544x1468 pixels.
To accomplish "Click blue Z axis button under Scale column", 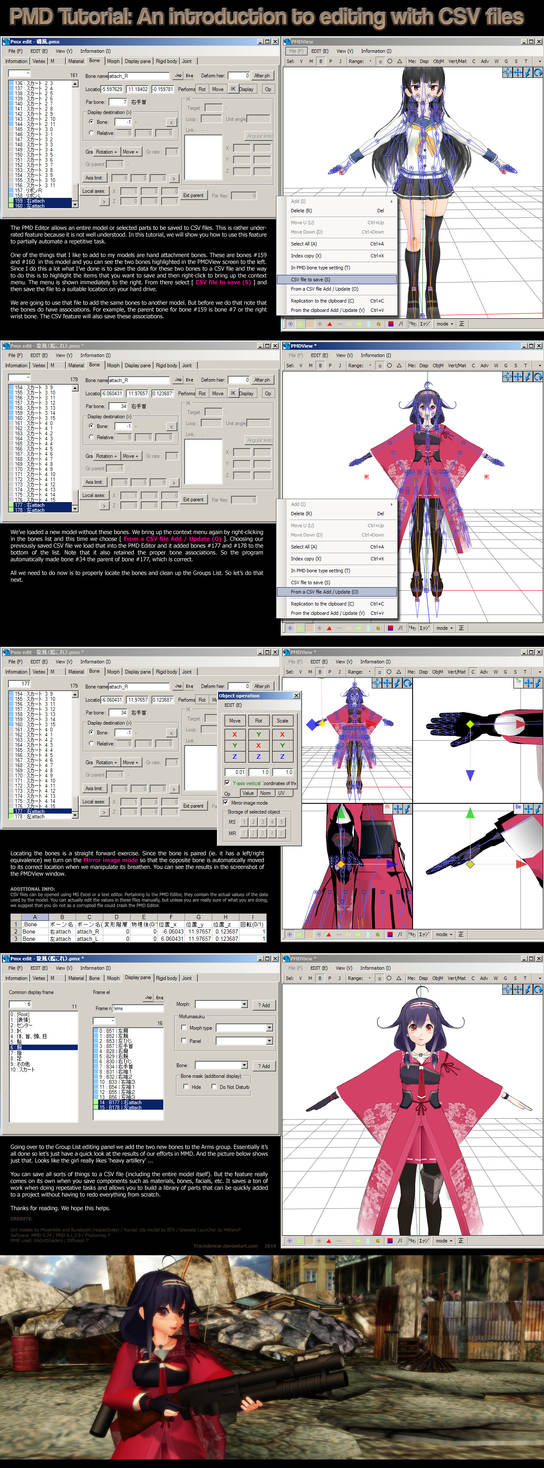I will 282,756.
